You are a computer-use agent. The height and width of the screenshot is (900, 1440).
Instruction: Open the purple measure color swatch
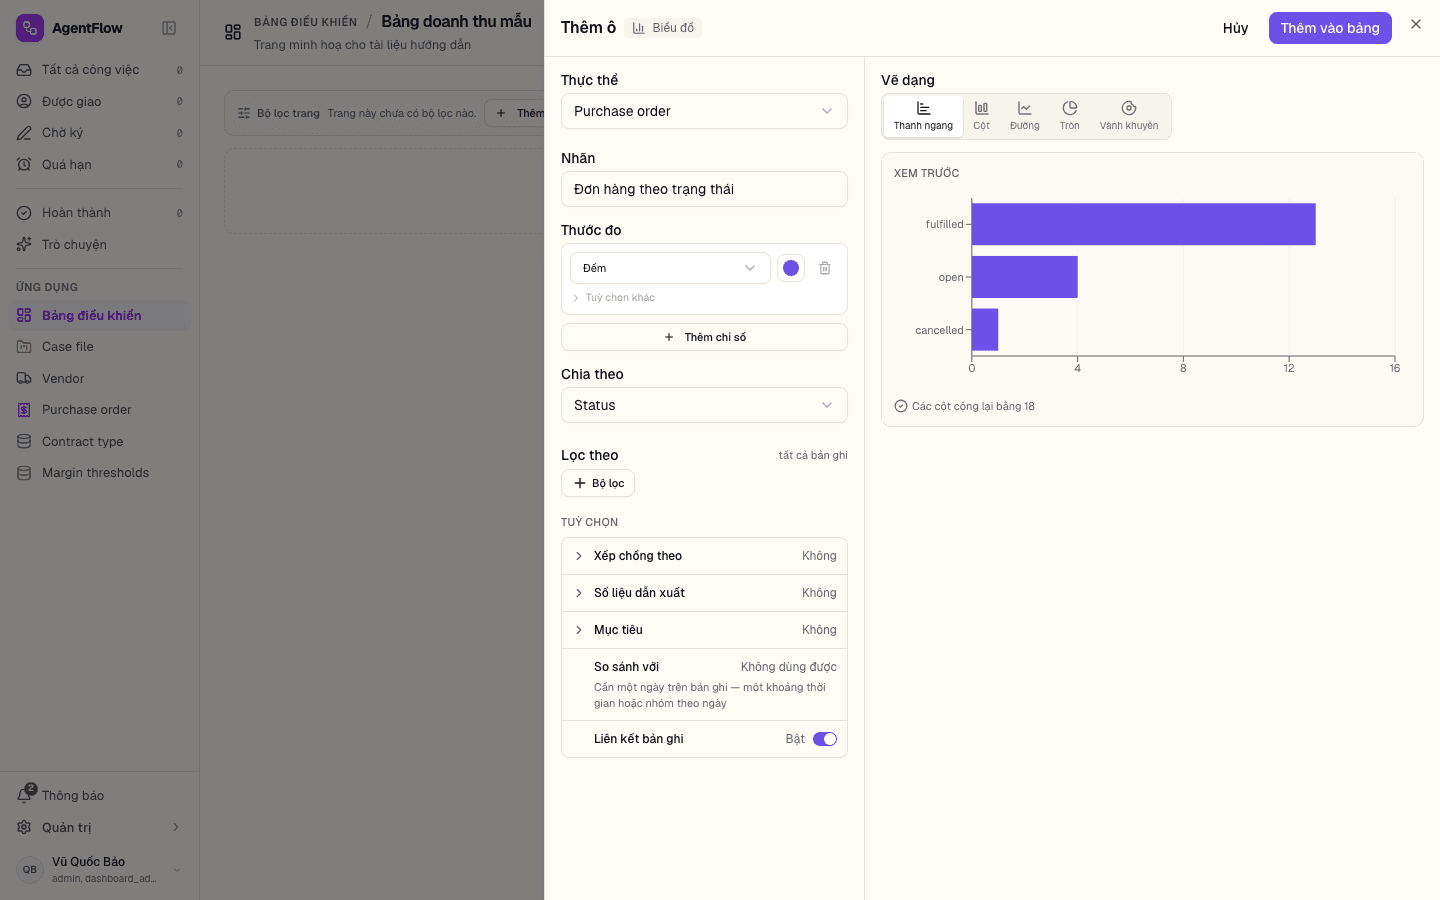coord(791,268)
